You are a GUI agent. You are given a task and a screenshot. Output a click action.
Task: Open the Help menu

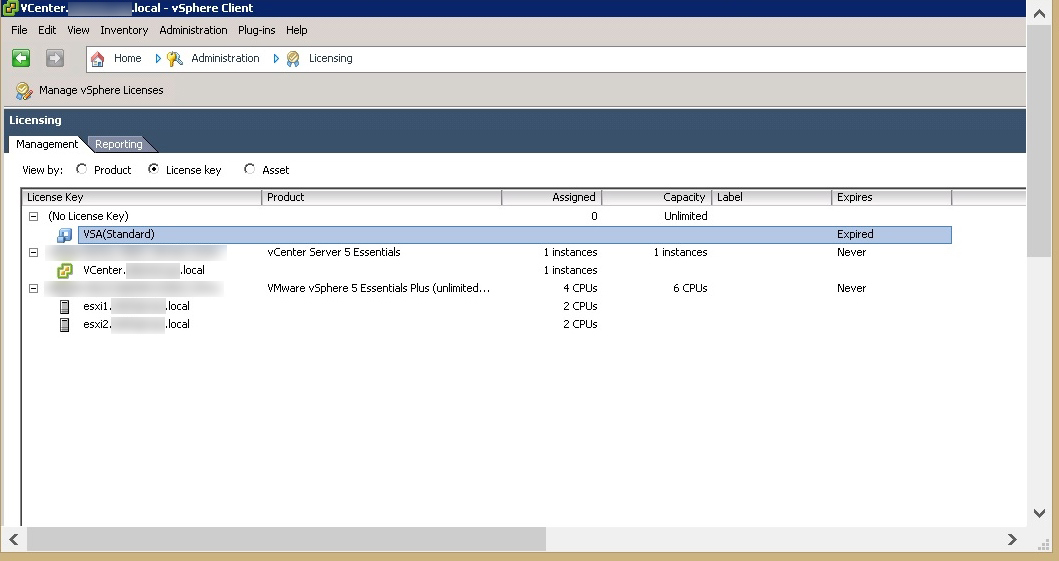(296, 30)
